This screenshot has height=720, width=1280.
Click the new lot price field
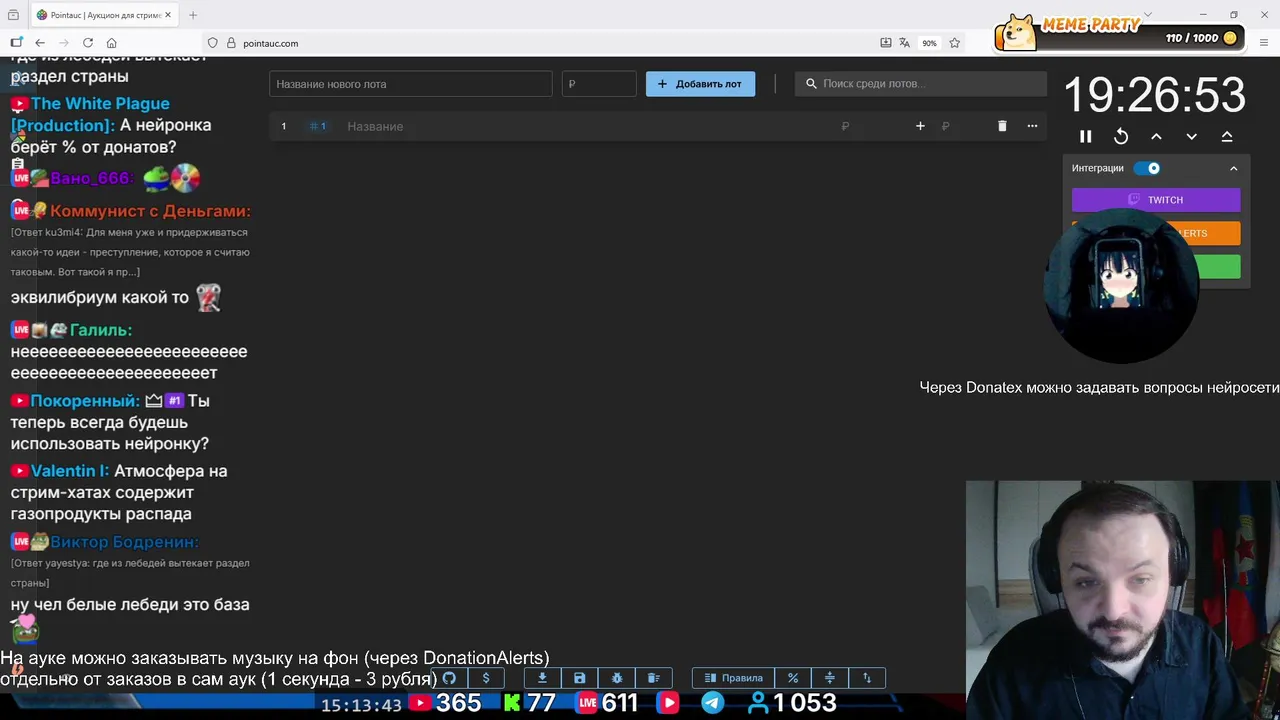[599, 84]
